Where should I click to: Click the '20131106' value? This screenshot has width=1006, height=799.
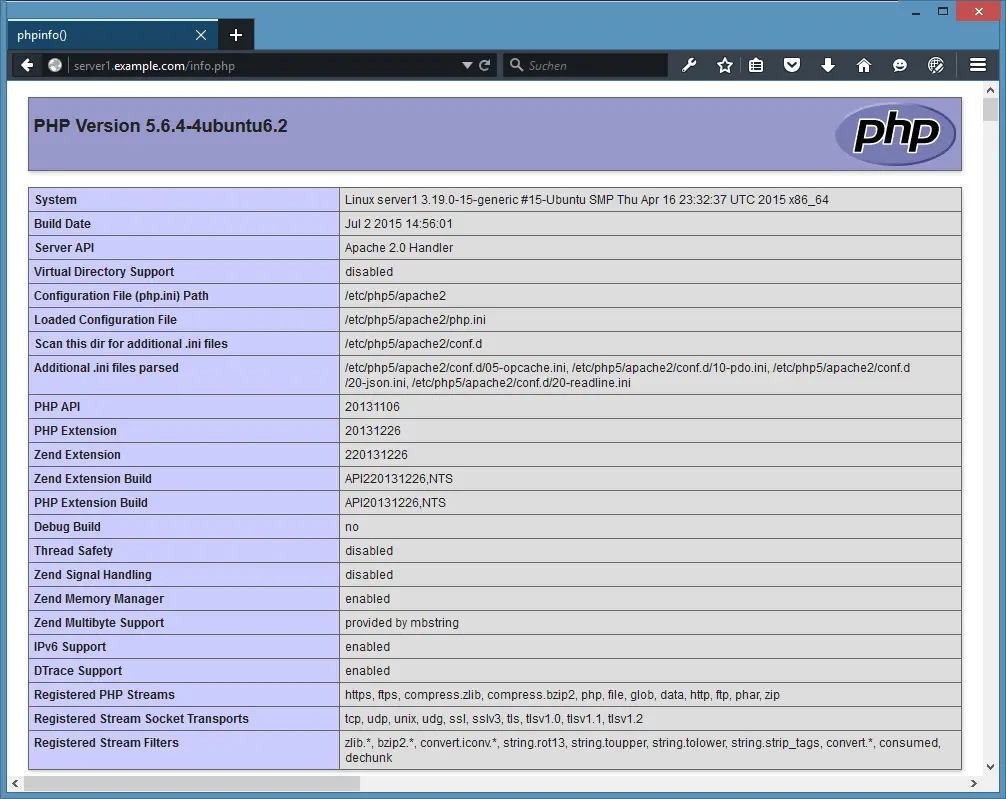372,407
